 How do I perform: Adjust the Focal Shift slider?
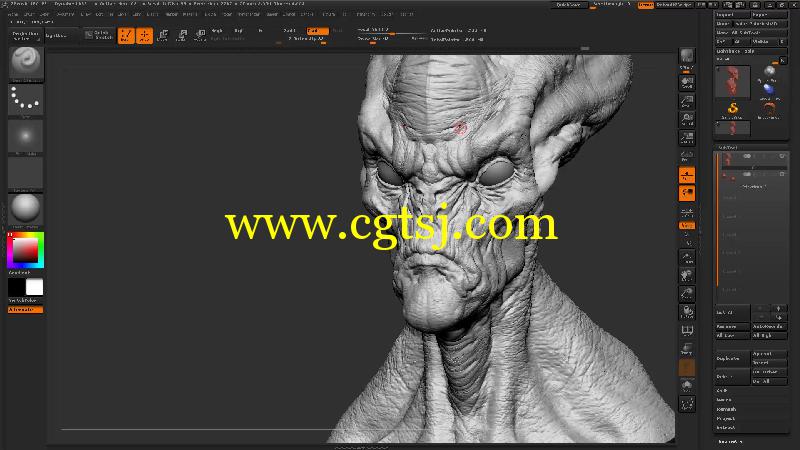tap(392, 31)
